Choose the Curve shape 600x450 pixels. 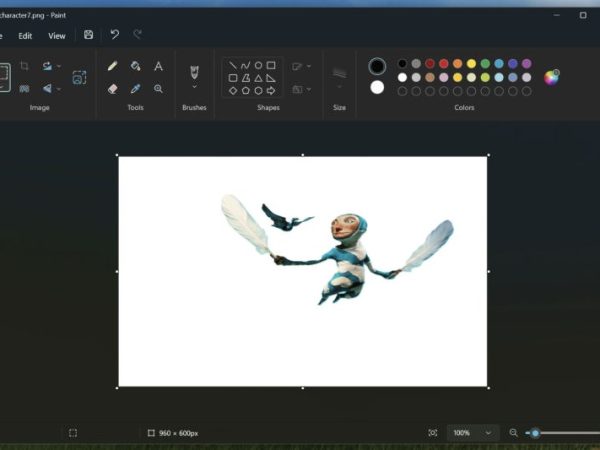pos(245,65)
